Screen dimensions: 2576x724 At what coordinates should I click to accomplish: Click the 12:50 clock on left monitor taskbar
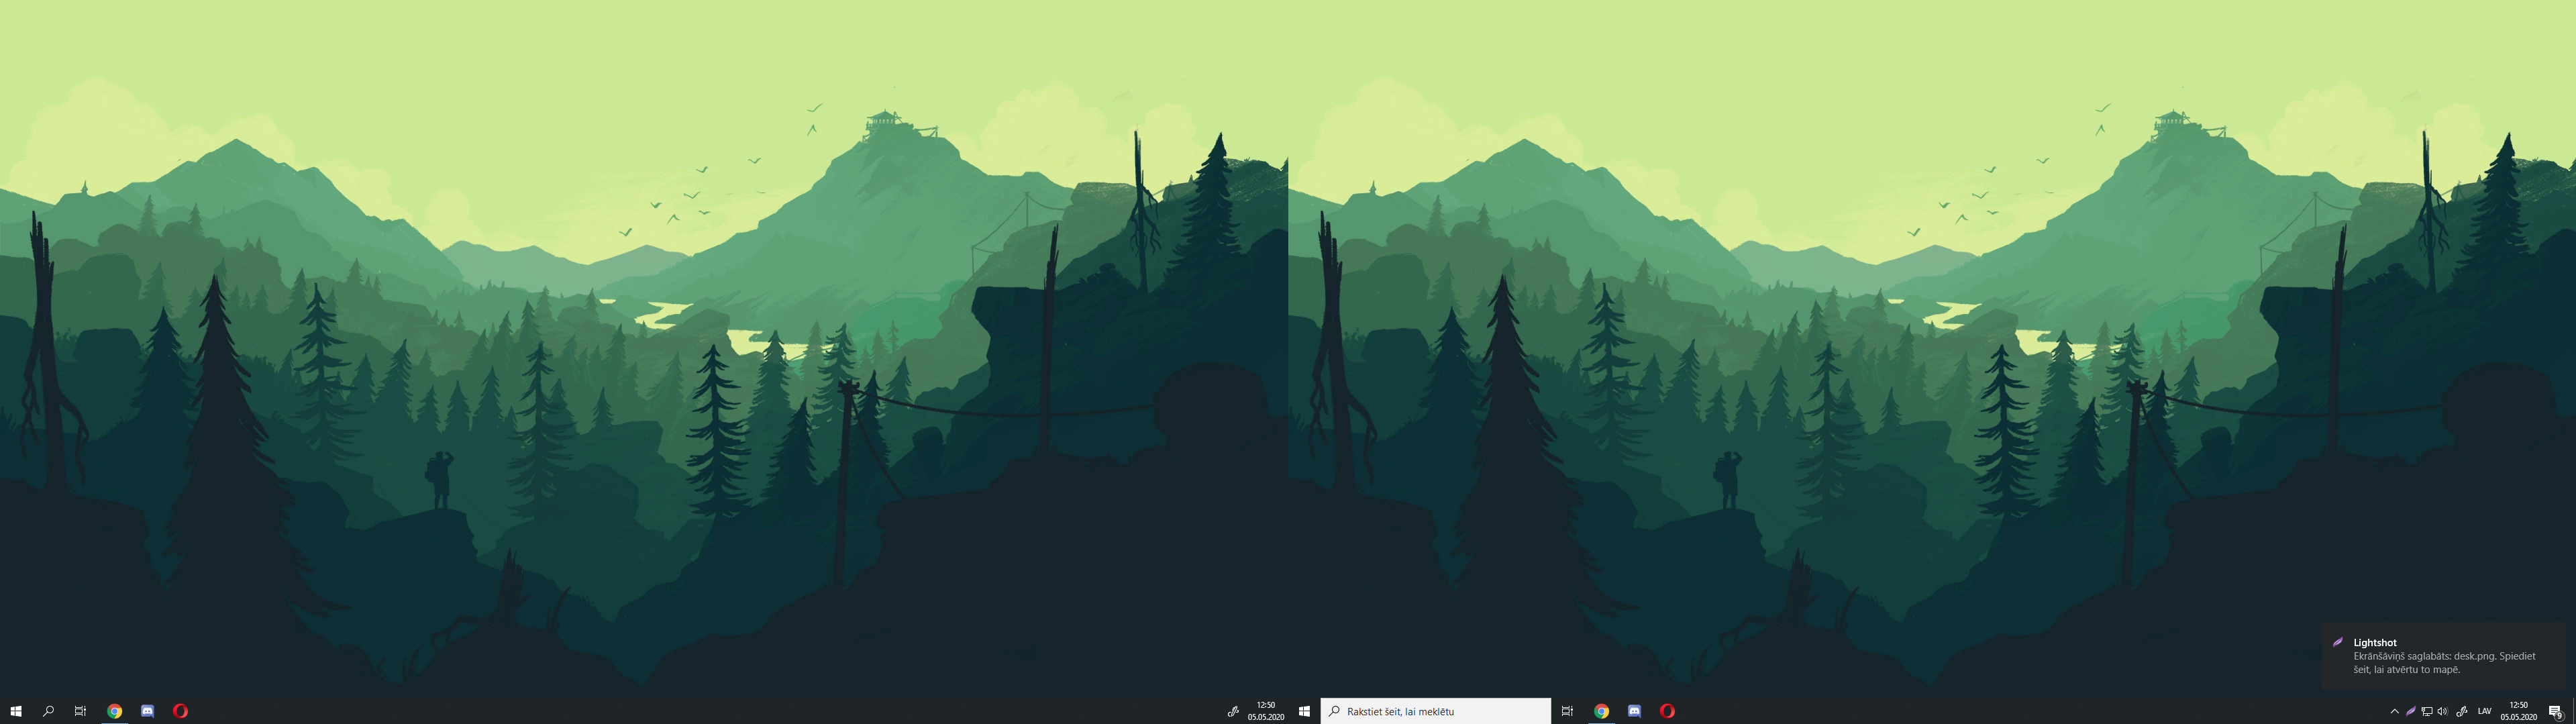pyautogui.click(x=1266, y=711)
